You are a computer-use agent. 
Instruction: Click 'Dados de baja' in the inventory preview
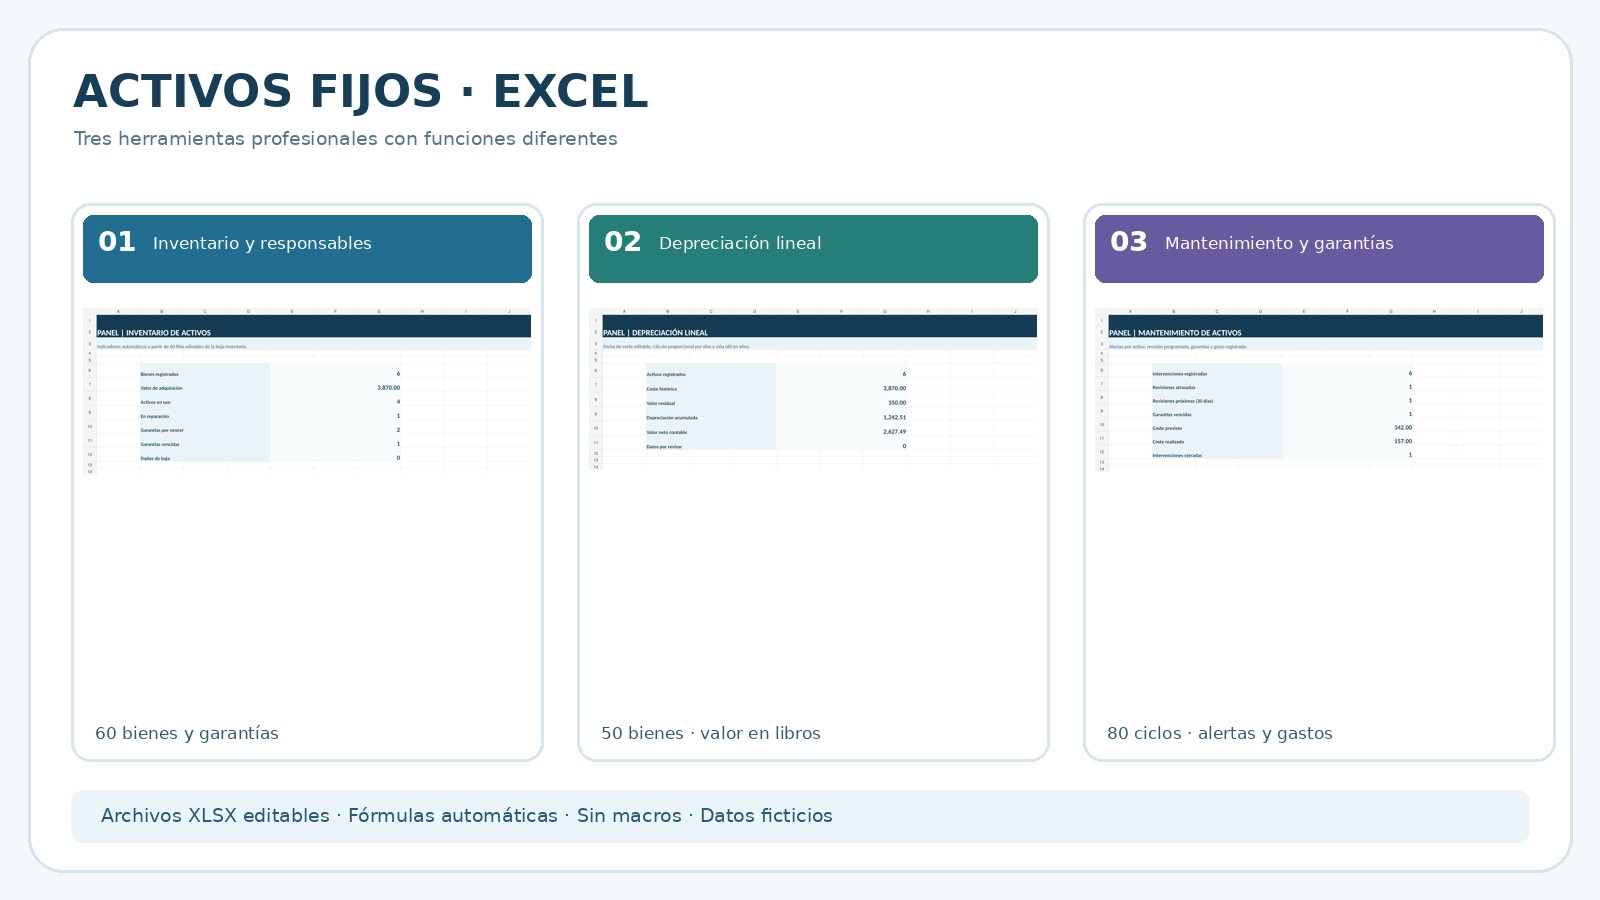155,458
